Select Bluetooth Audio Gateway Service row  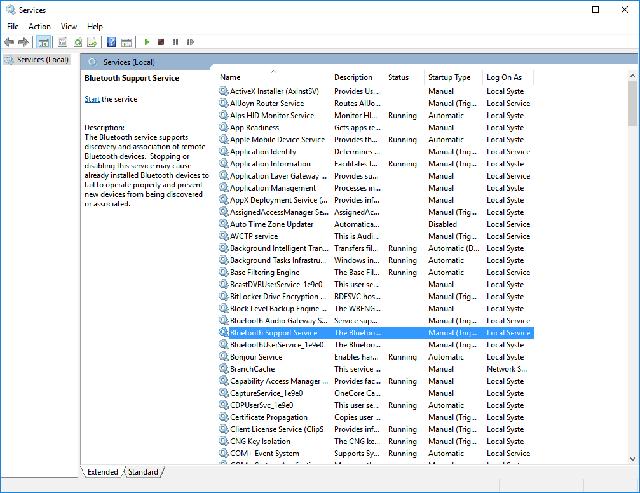(x=376, y=320)
